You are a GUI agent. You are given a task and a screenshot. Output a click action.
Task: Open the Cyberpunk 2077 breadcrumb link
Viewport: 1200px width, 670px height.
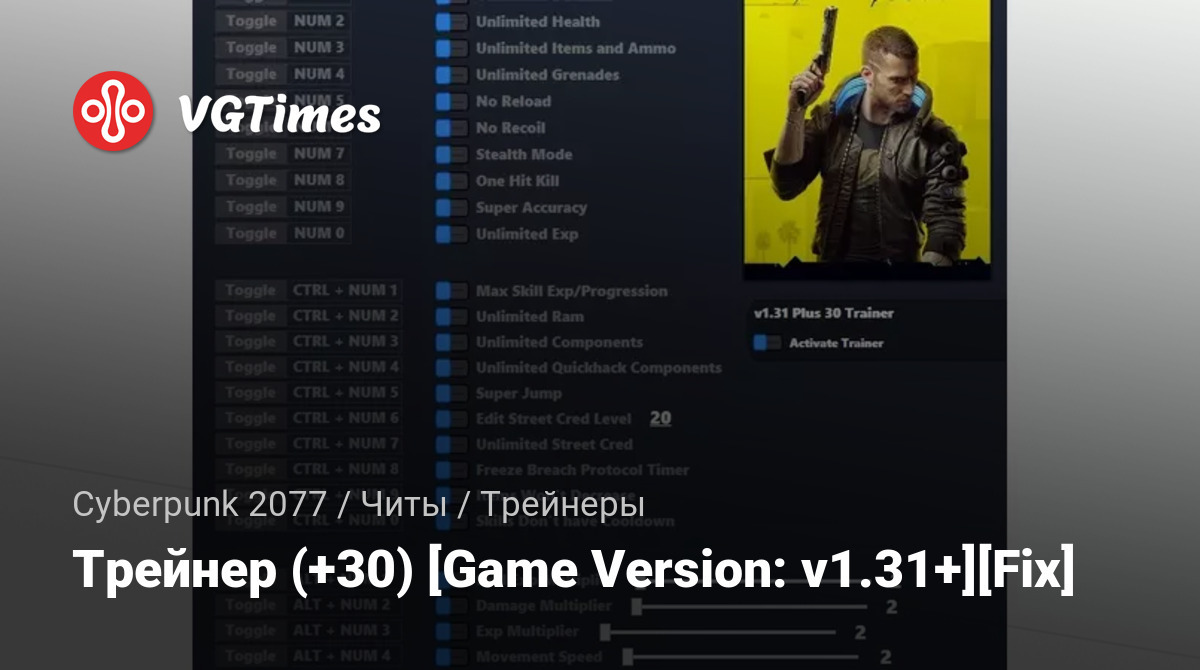point(199,504)
